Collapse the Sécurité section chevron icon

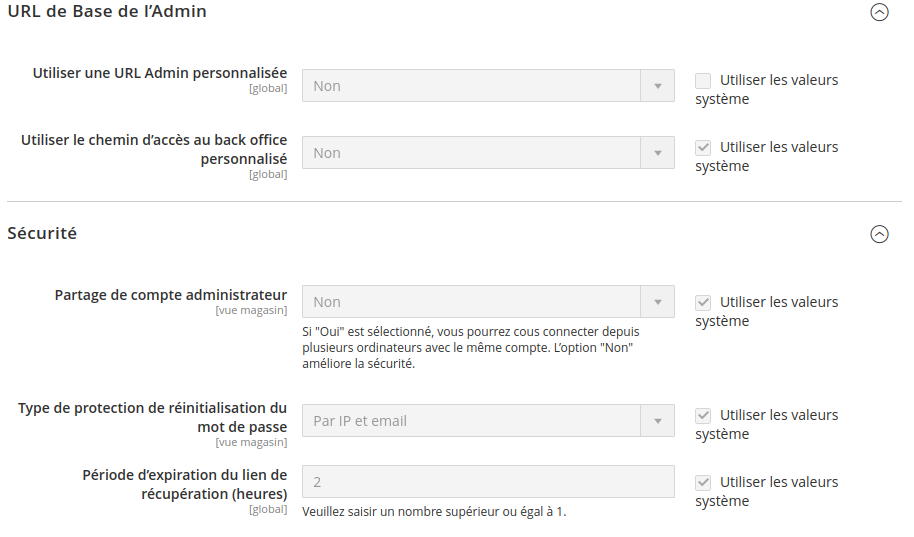(879, 234)
